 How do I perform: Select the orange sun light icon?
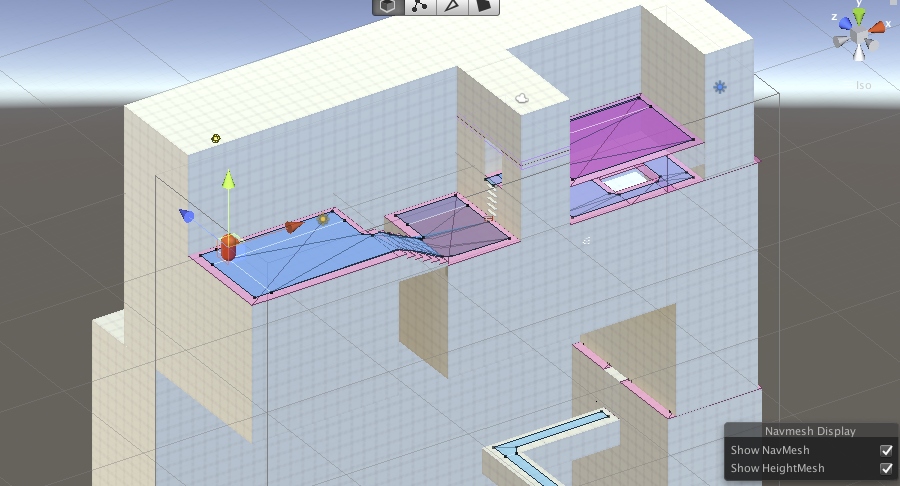point(323,219)
